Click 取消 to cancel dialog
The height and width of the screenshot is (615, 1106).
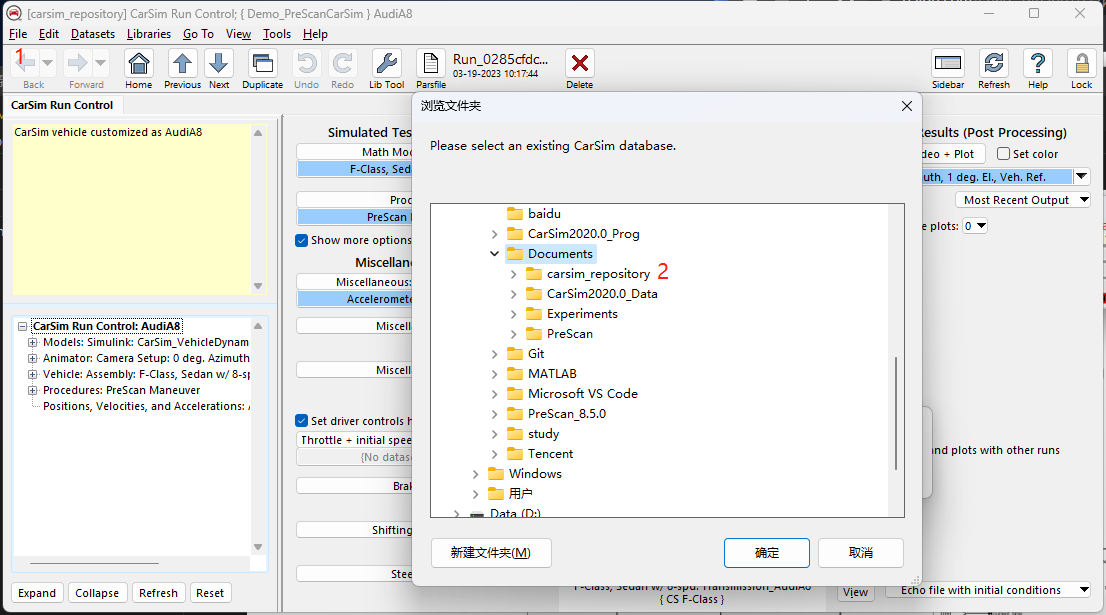[861, 553]
